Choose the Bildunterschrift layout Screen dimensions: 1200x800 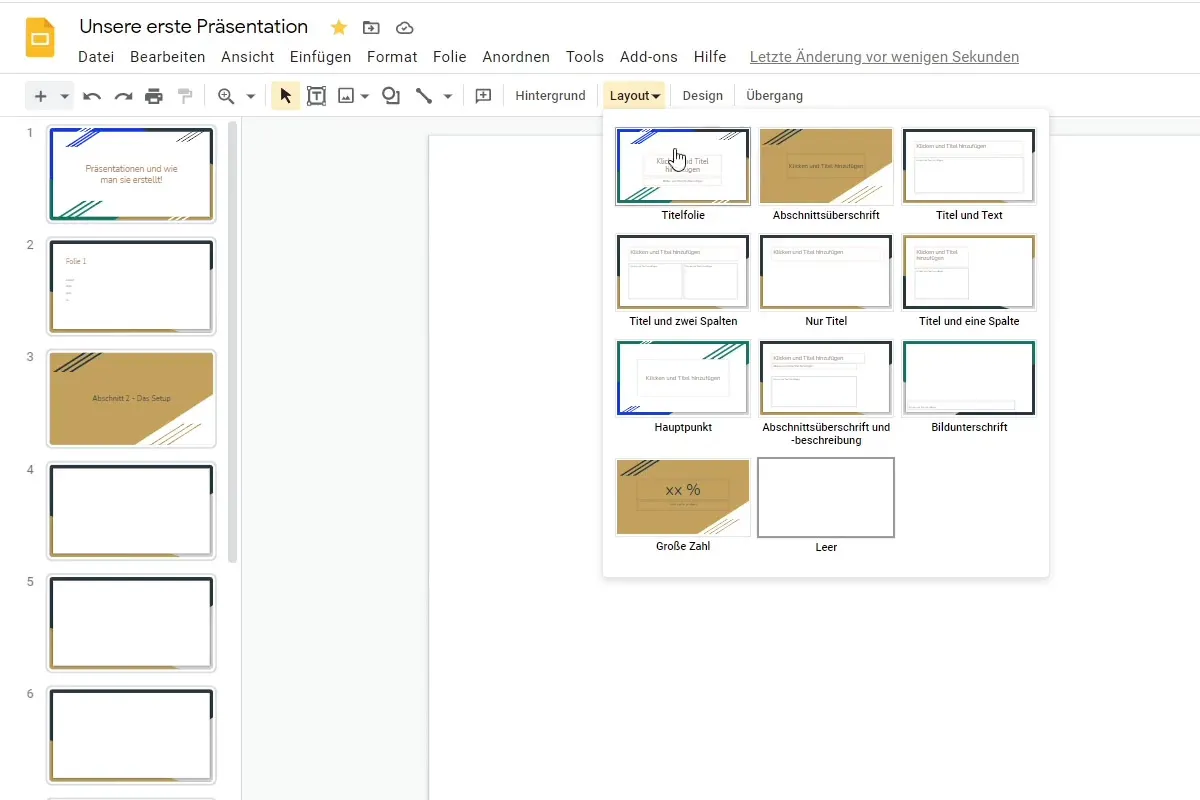[x=969, y=378]
